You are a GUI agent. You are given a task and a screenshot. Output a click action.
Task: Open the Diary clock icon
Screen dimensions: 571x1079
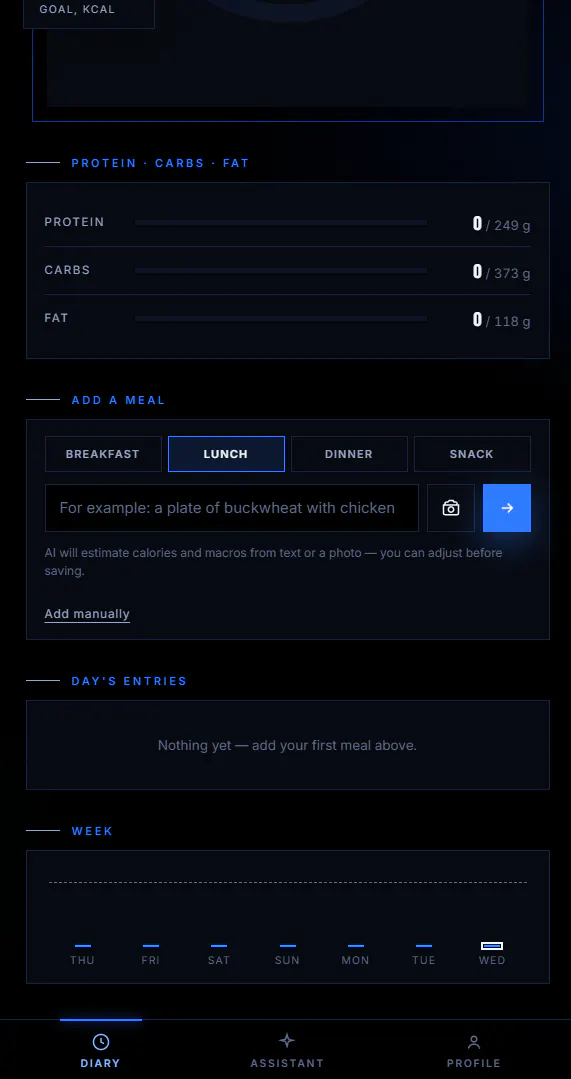(x=100, y=1041)
